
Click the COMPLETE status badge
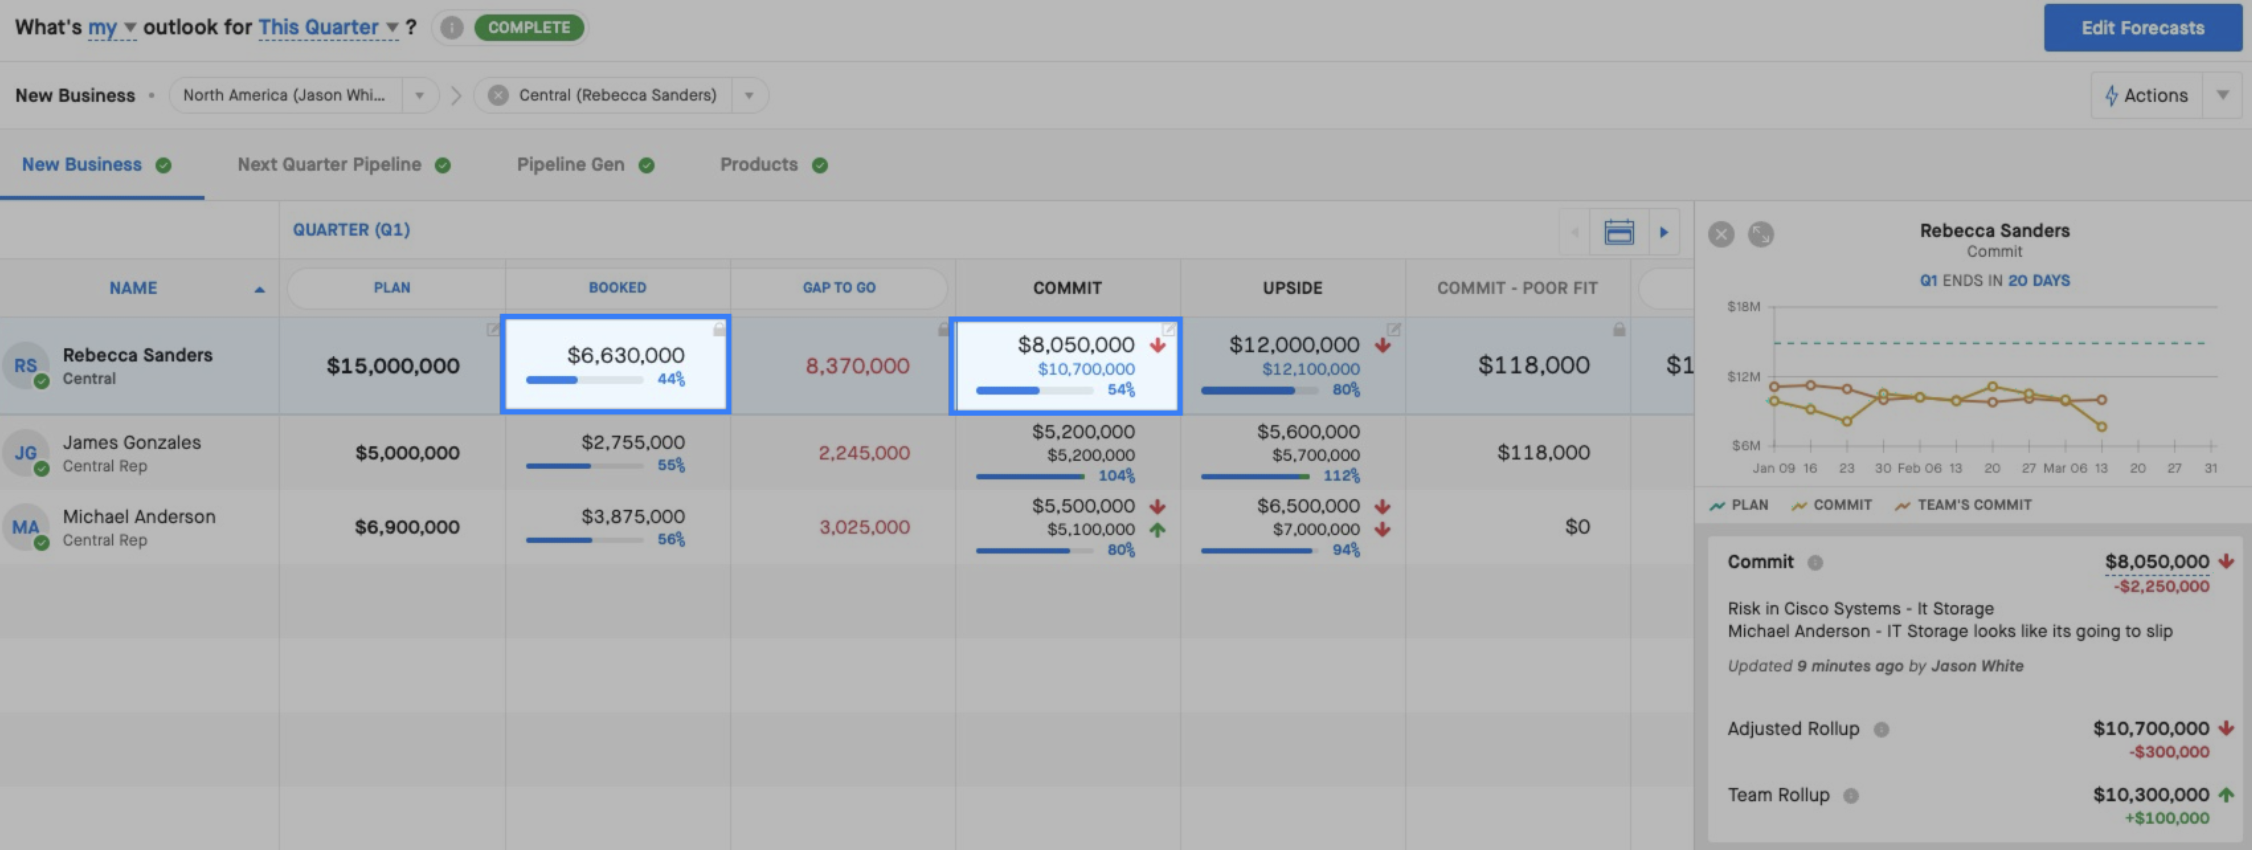point(529,28)
